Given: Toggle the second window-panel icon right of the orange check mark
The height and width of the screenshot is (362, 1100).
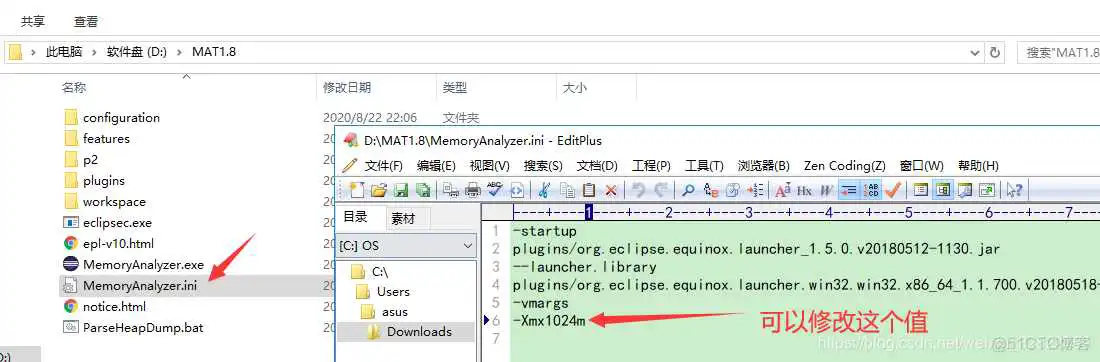Looking at the screenshot, I should pyautogui.click(x=942, y=189).
